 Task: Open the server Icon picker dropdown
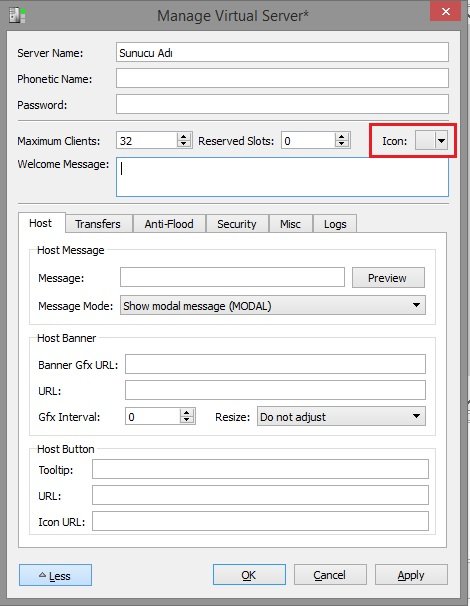(x=441, y=141)
